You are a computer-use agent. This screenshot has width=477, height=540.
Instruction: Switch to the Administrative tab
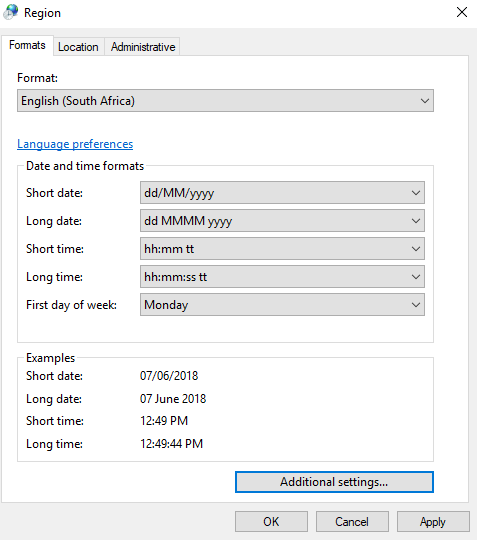tap(143, 47)
